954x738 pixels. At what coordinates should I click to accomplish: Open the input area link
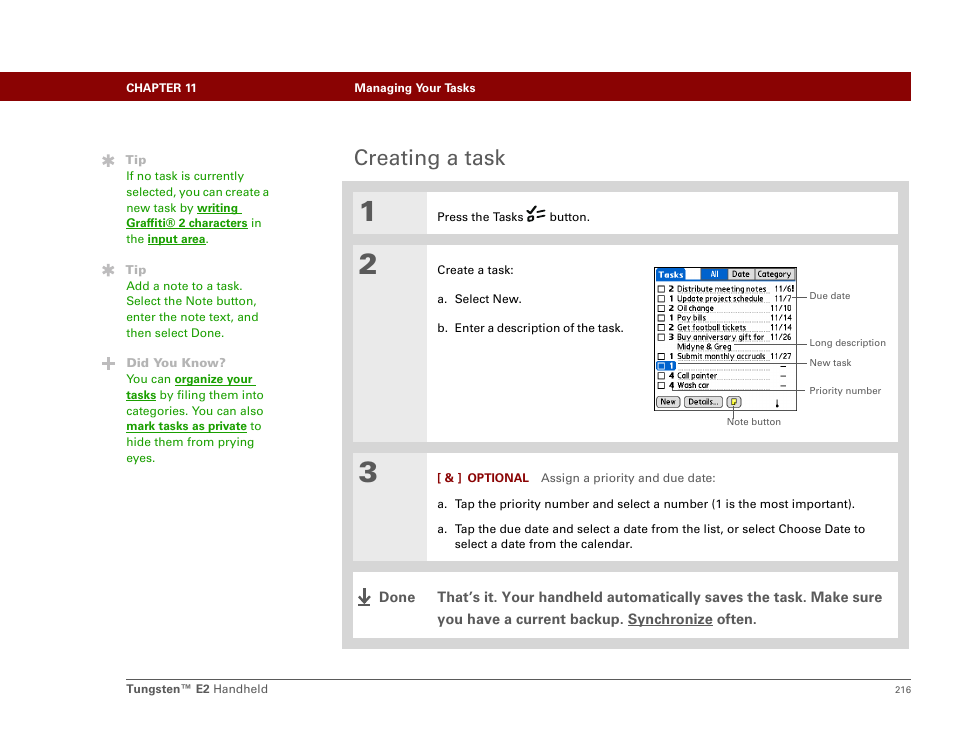click(x=176, y=239)
